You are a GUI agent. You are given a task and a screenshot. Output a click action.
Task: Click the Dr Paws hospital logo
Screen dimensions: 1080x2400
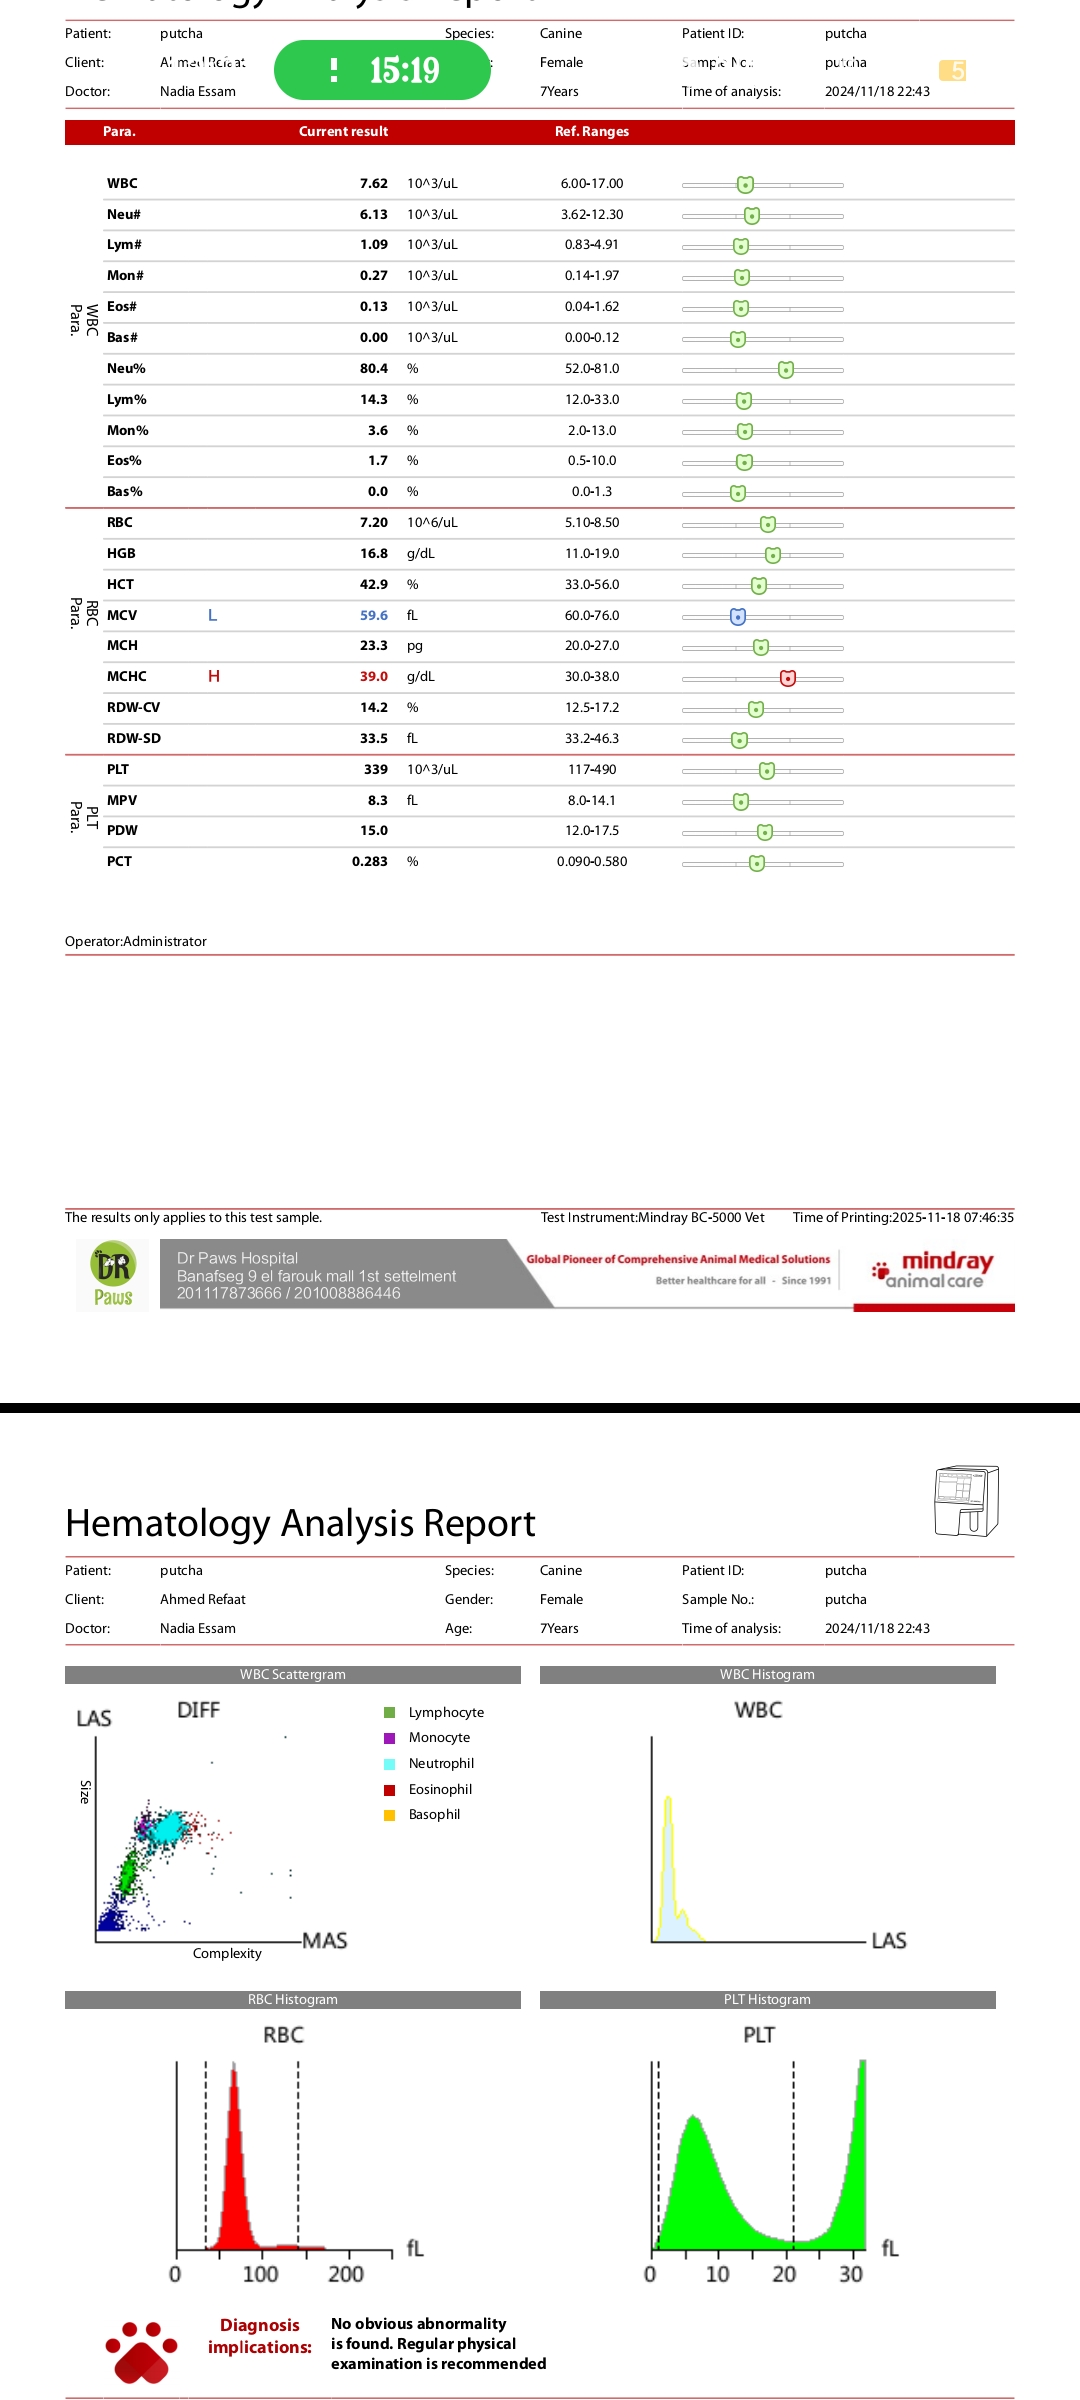coord(113,1275)
